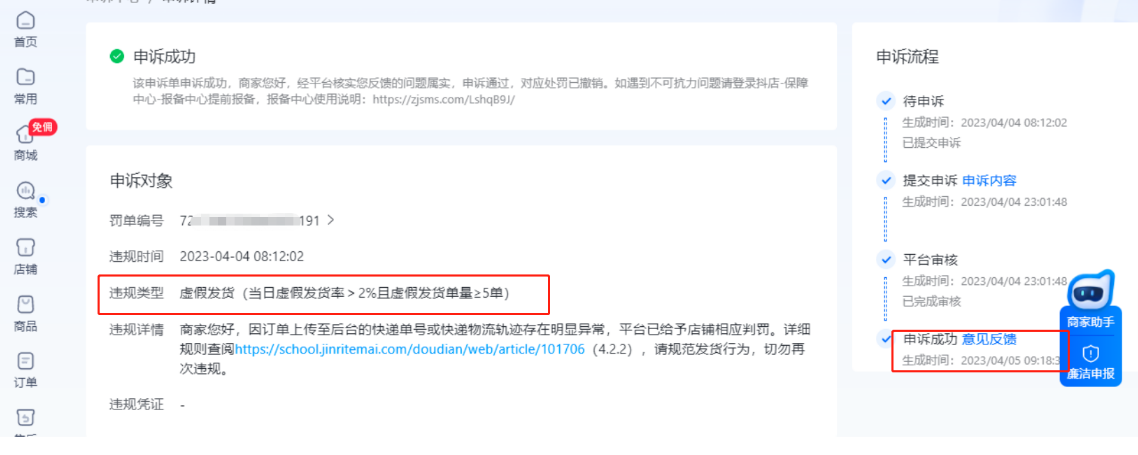Open the 申诉内容 link
This screenshot has width=1138, height=455.
pos(989,180)
